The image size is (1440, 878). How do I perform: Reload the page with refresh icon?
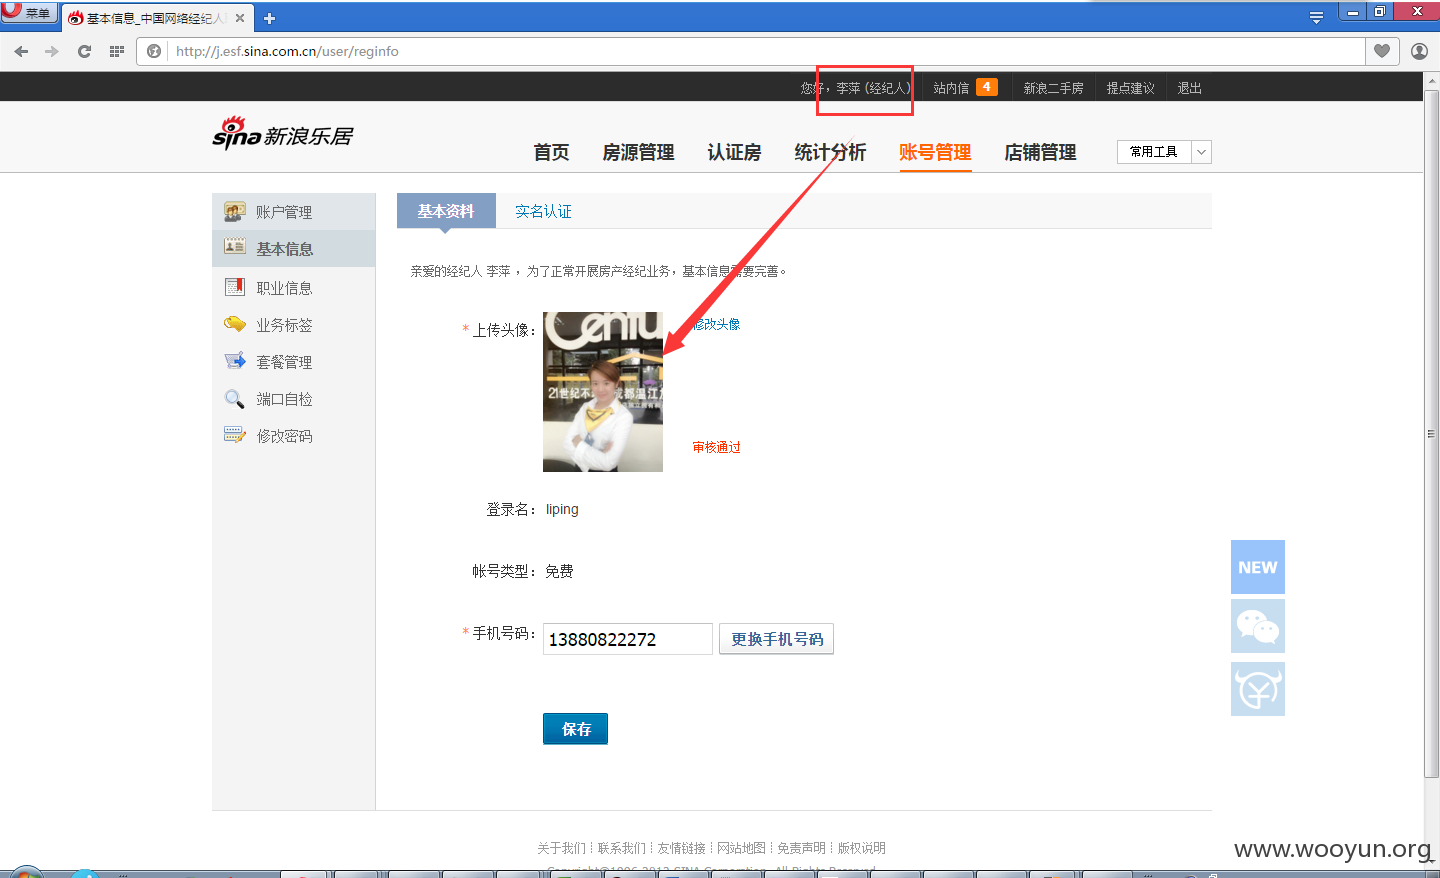[x=84, y=51]
